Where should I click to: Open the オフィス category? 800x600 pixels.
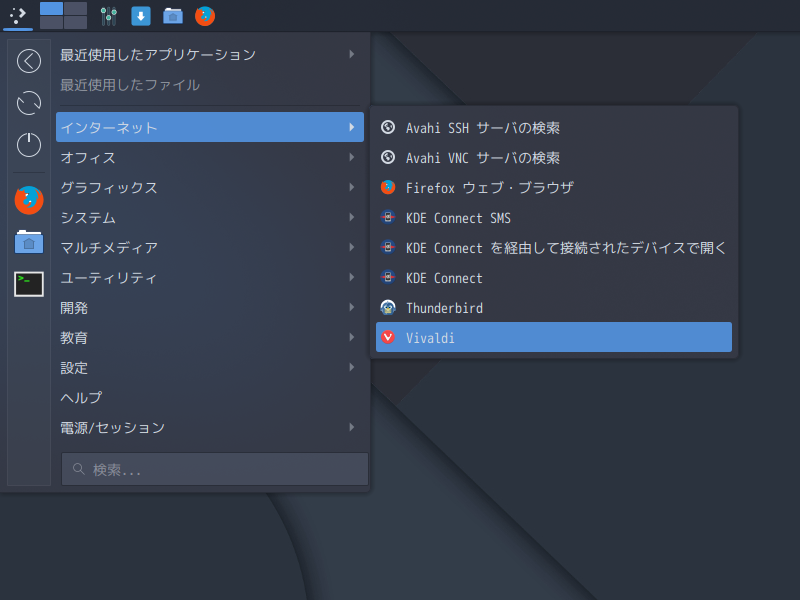210,157
